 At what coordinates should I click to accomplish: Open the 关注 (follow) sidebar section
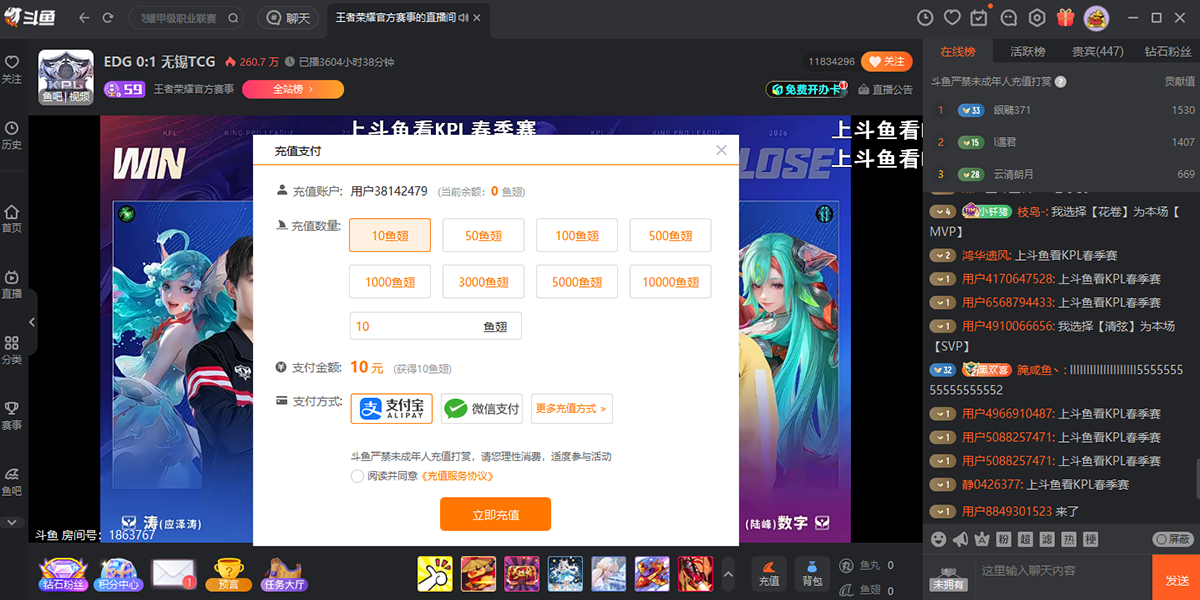[x=12, y=69]
